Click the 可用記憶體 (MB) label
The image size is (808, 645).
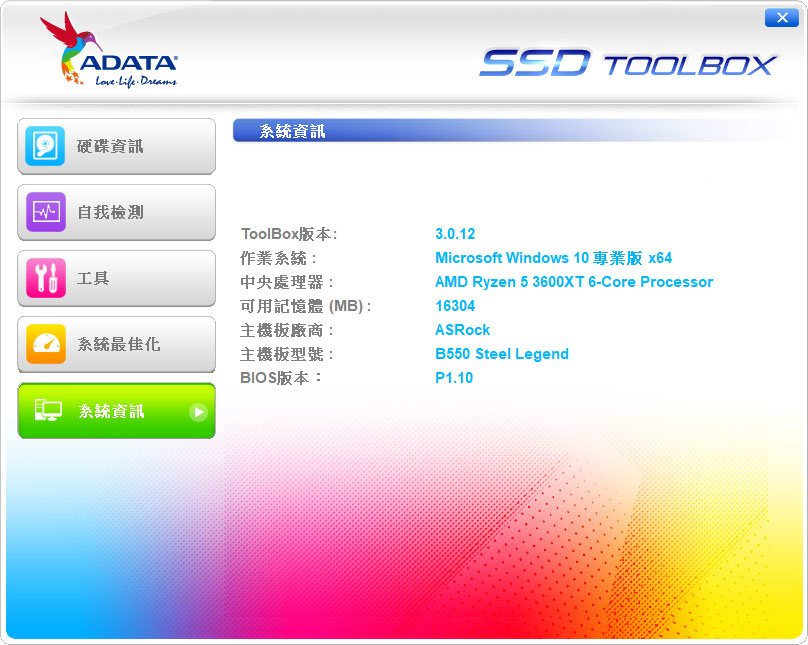[x=306, y=306]
